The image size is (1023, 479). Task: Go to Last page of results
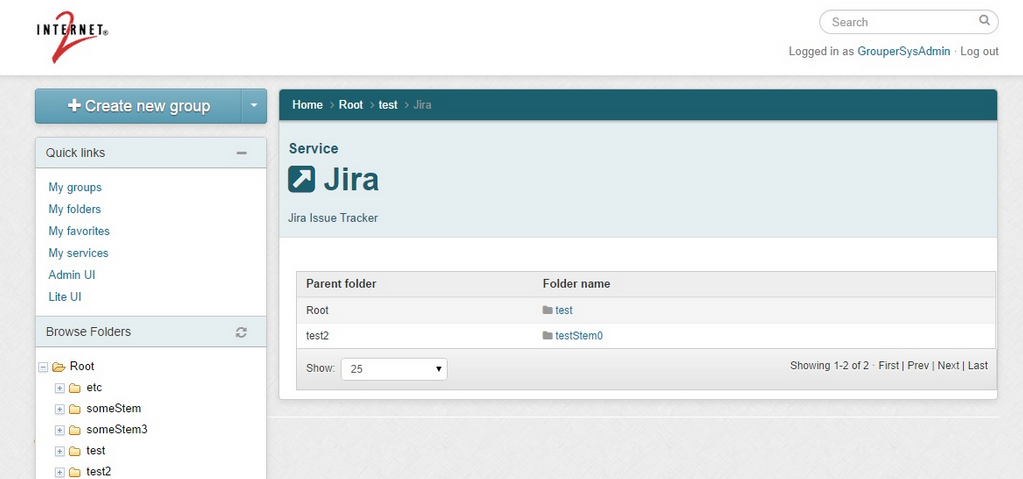click(977, 365)
